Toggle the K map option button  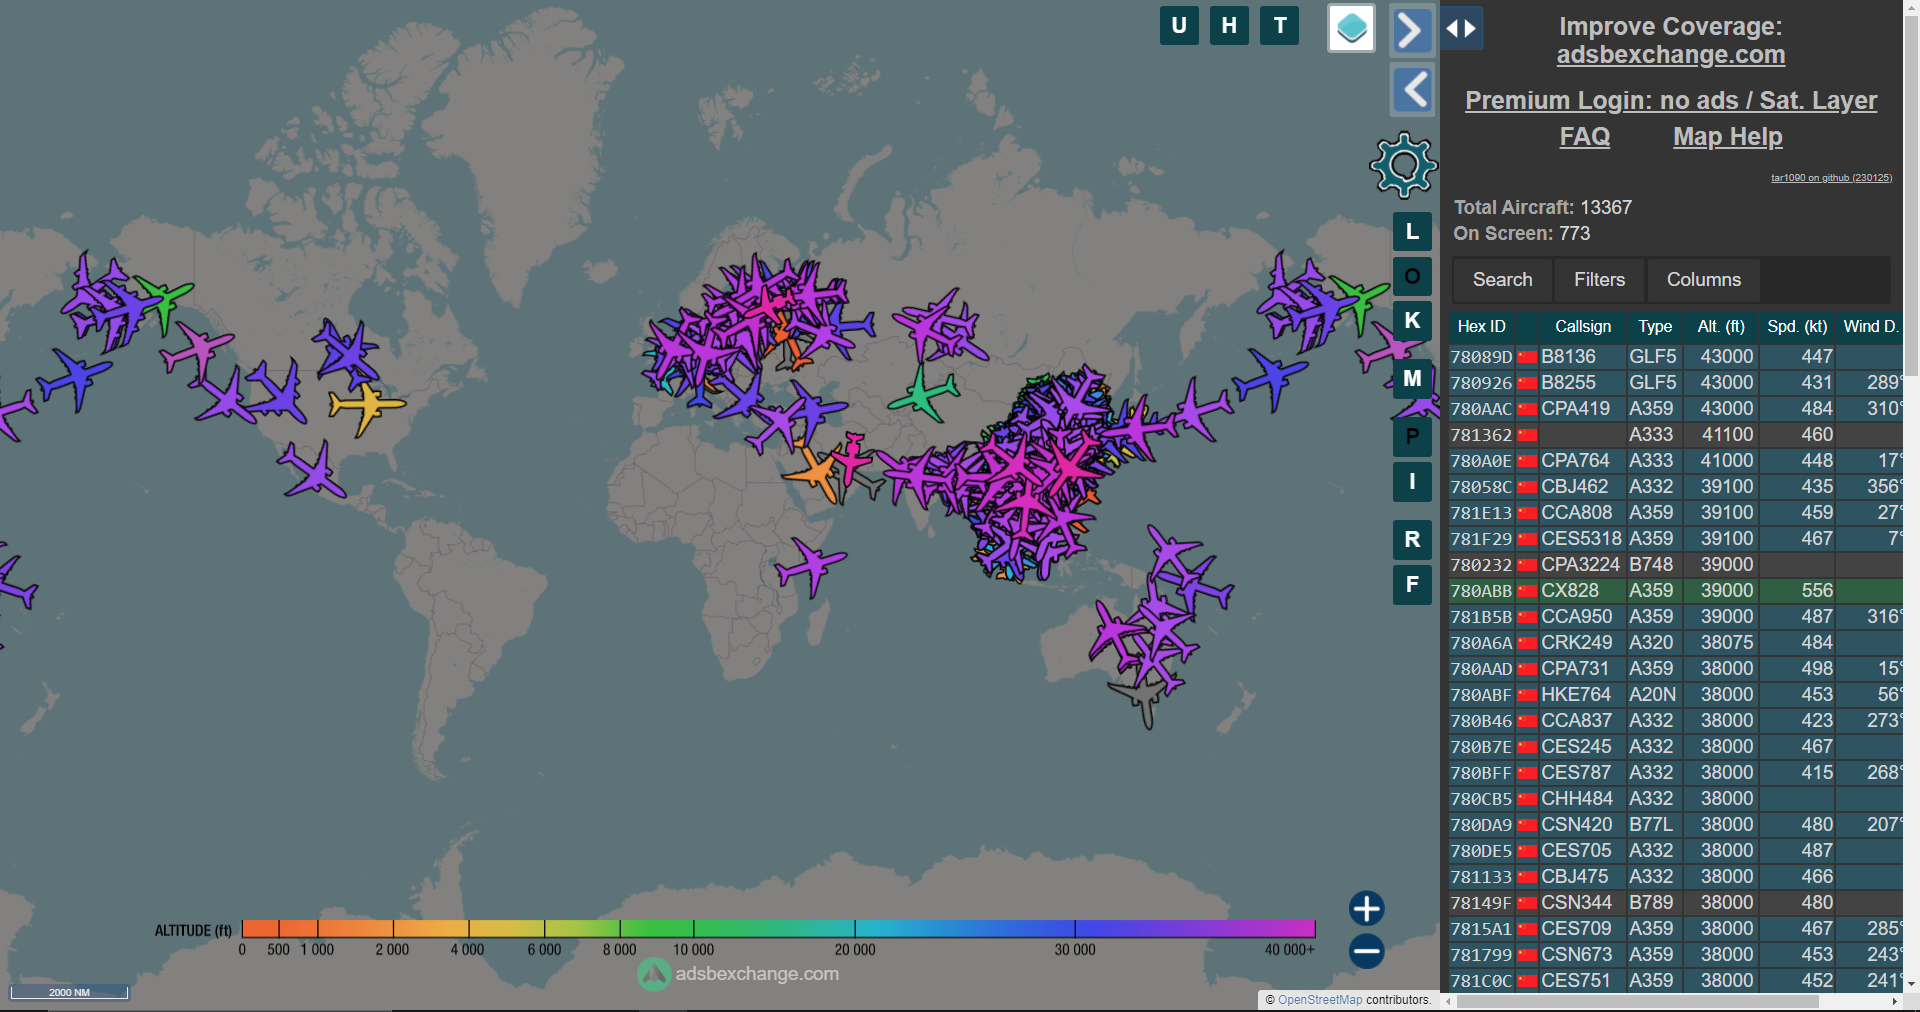click(1412, 321)
